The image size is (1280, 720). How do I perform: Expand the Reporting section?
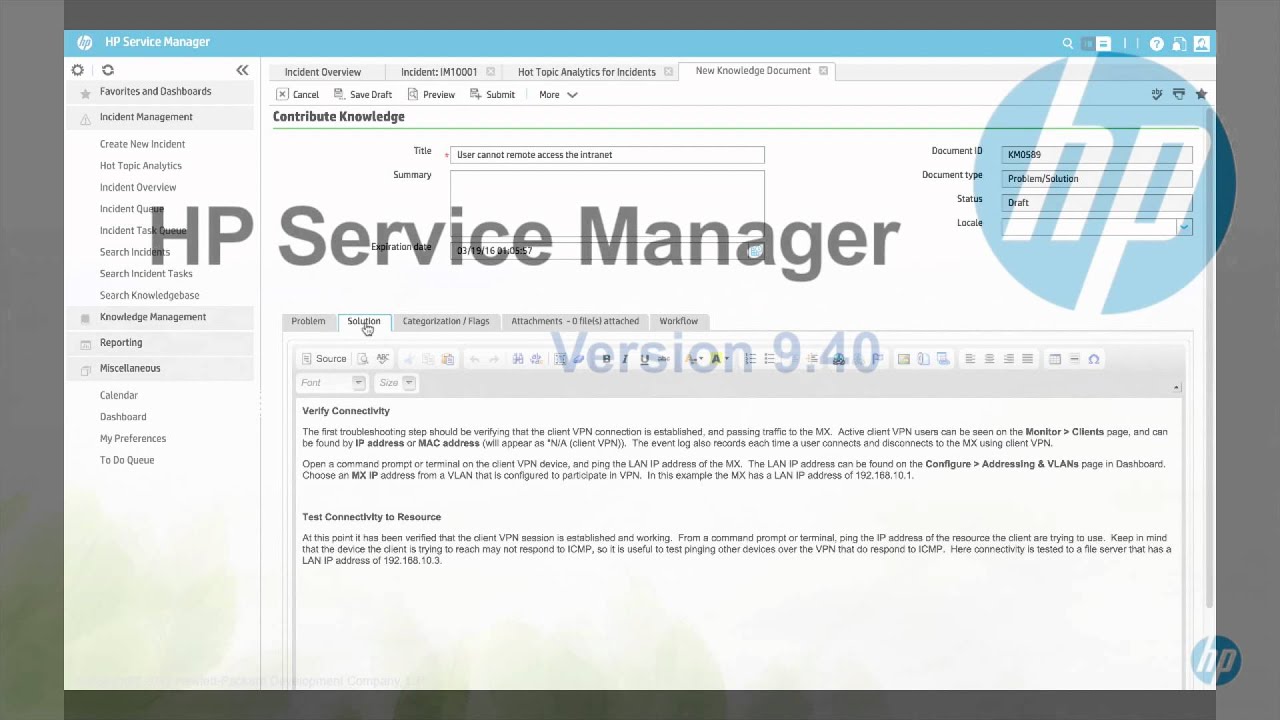click(162, 343)
